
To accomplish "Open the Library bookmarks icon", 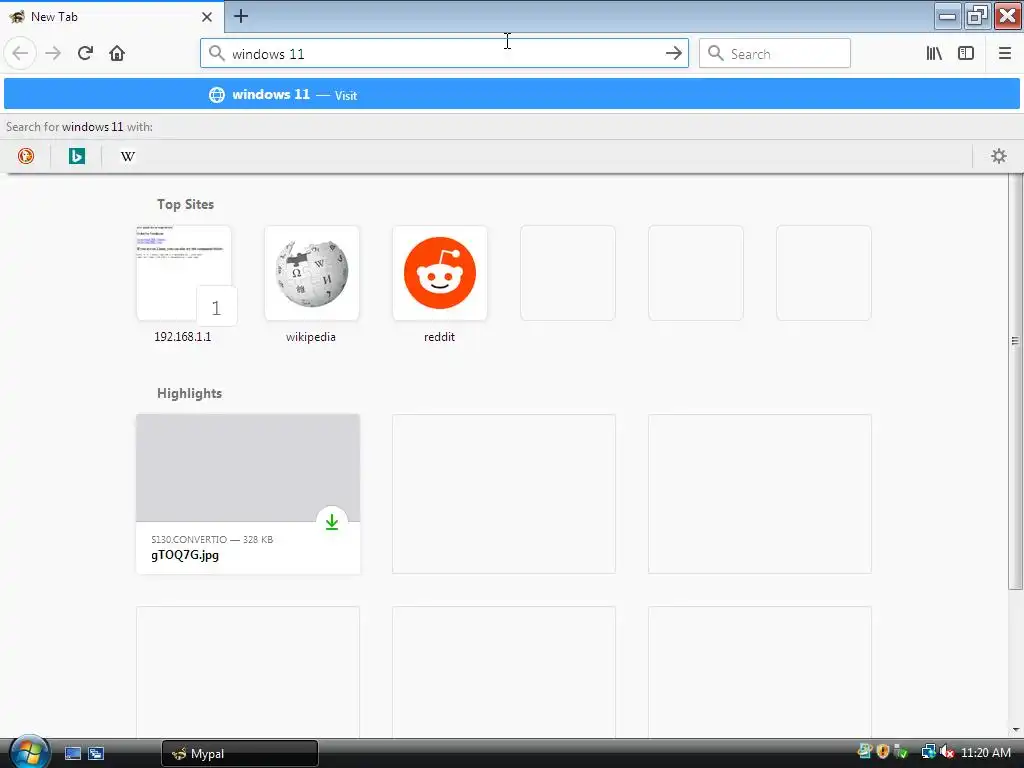I will [934, 54].
